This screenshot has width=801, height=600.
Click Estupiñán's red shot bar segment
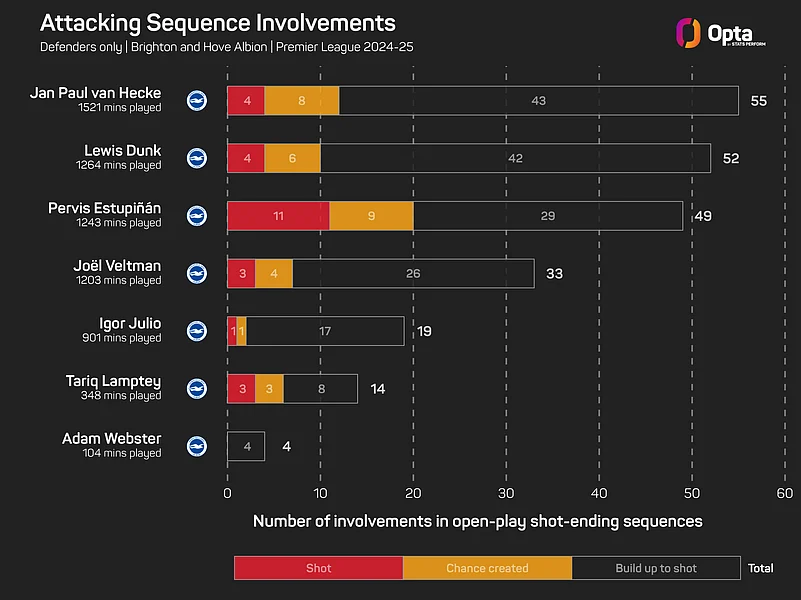click(278, 216)
